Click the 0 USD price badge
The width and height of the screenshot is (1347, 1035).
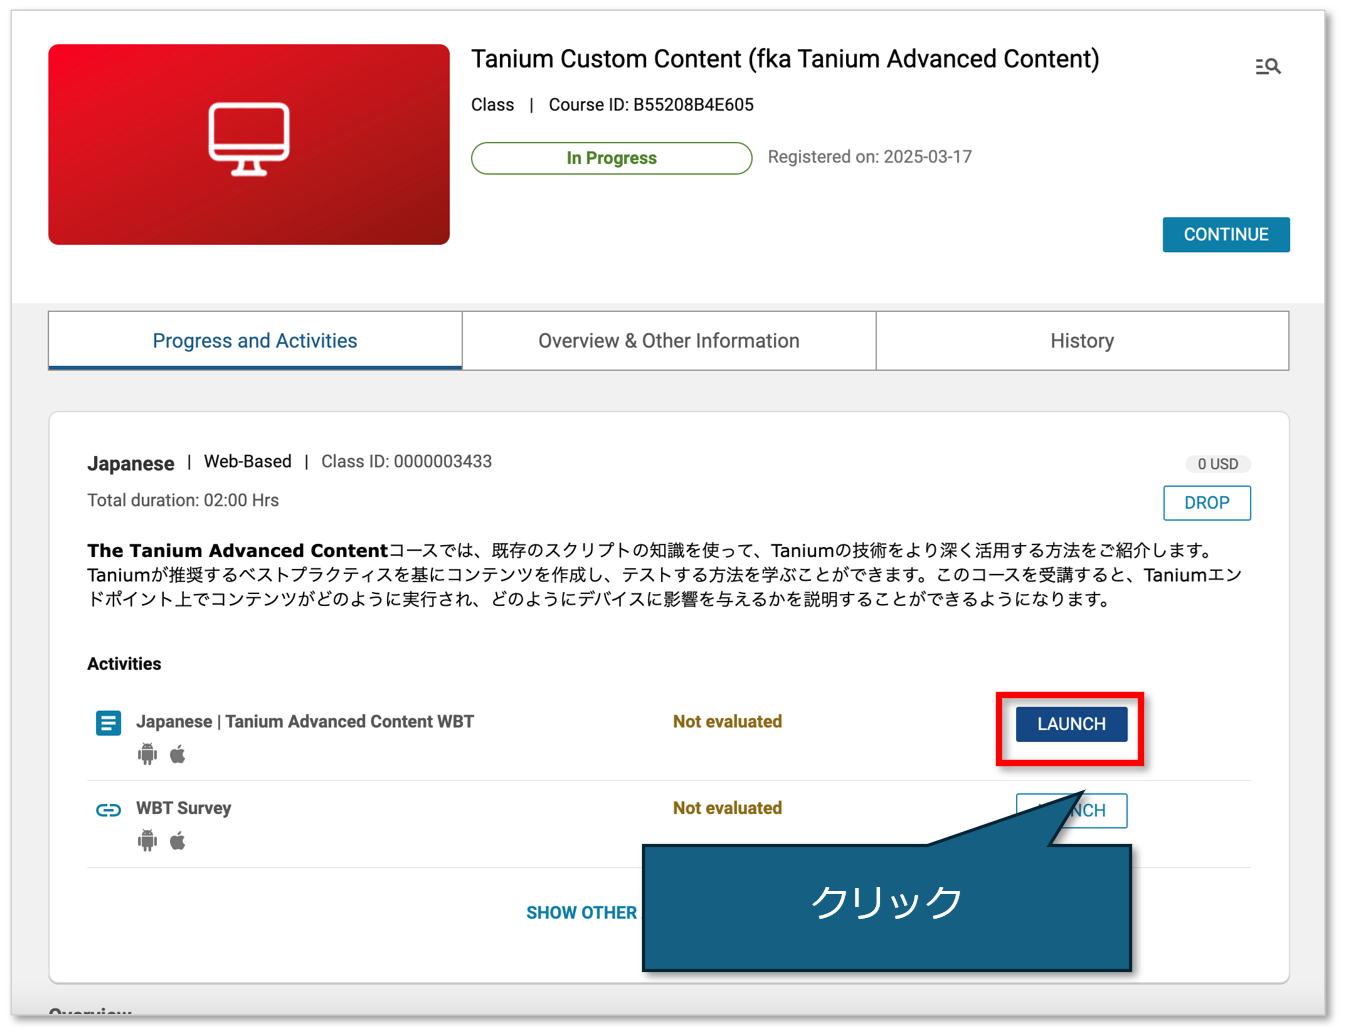1218,464
